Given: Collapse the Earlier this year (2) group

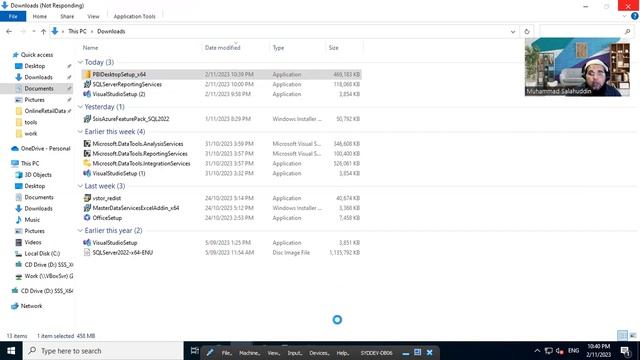Looking at the screenshot, I should [x=80, y=231].
